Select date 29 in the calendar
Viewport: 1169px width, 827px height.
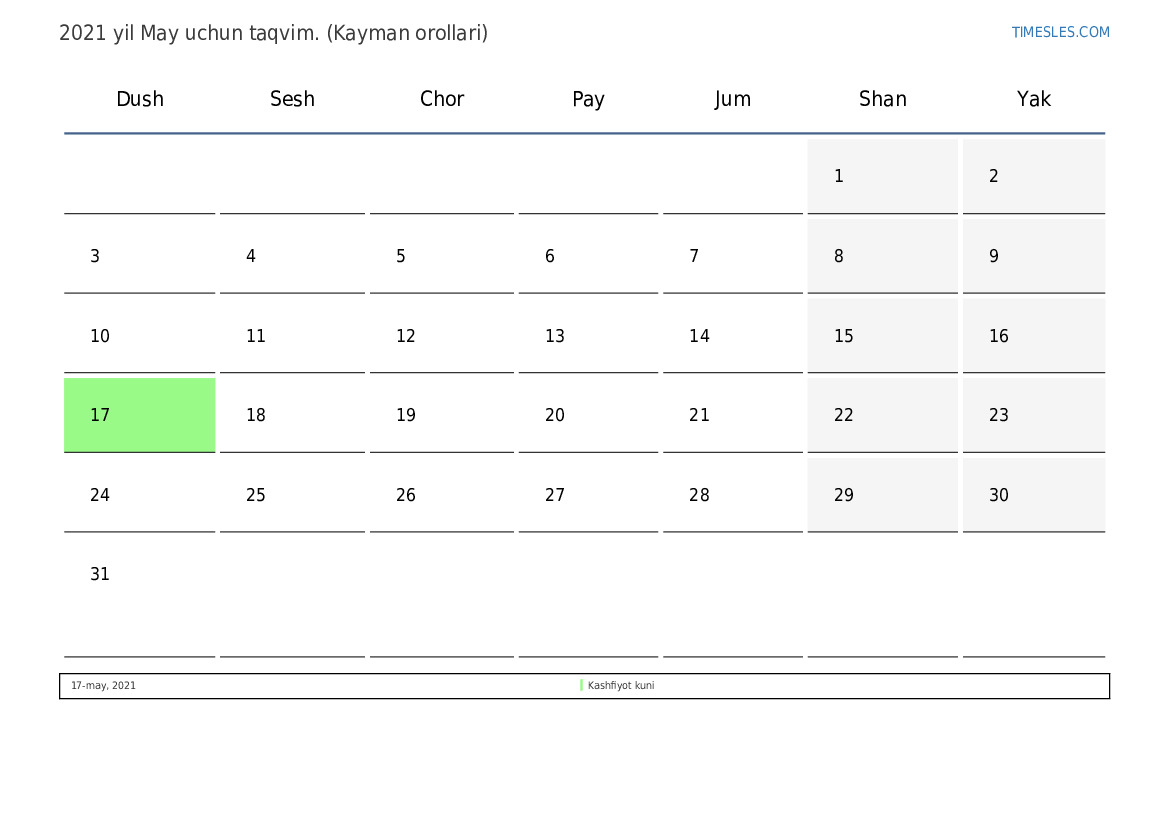883,494
